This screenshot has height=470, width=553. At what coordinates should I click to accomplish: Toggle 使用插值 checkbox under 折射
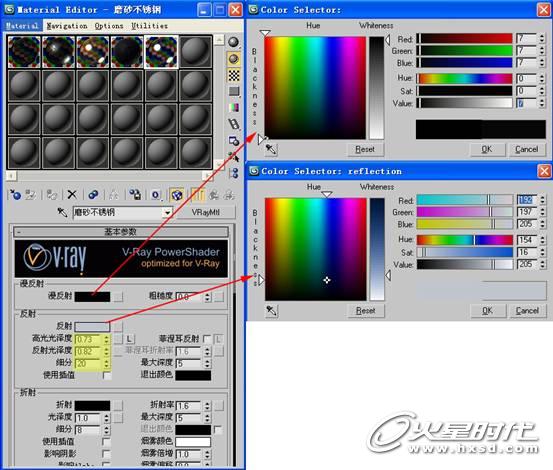click(106, 441)
